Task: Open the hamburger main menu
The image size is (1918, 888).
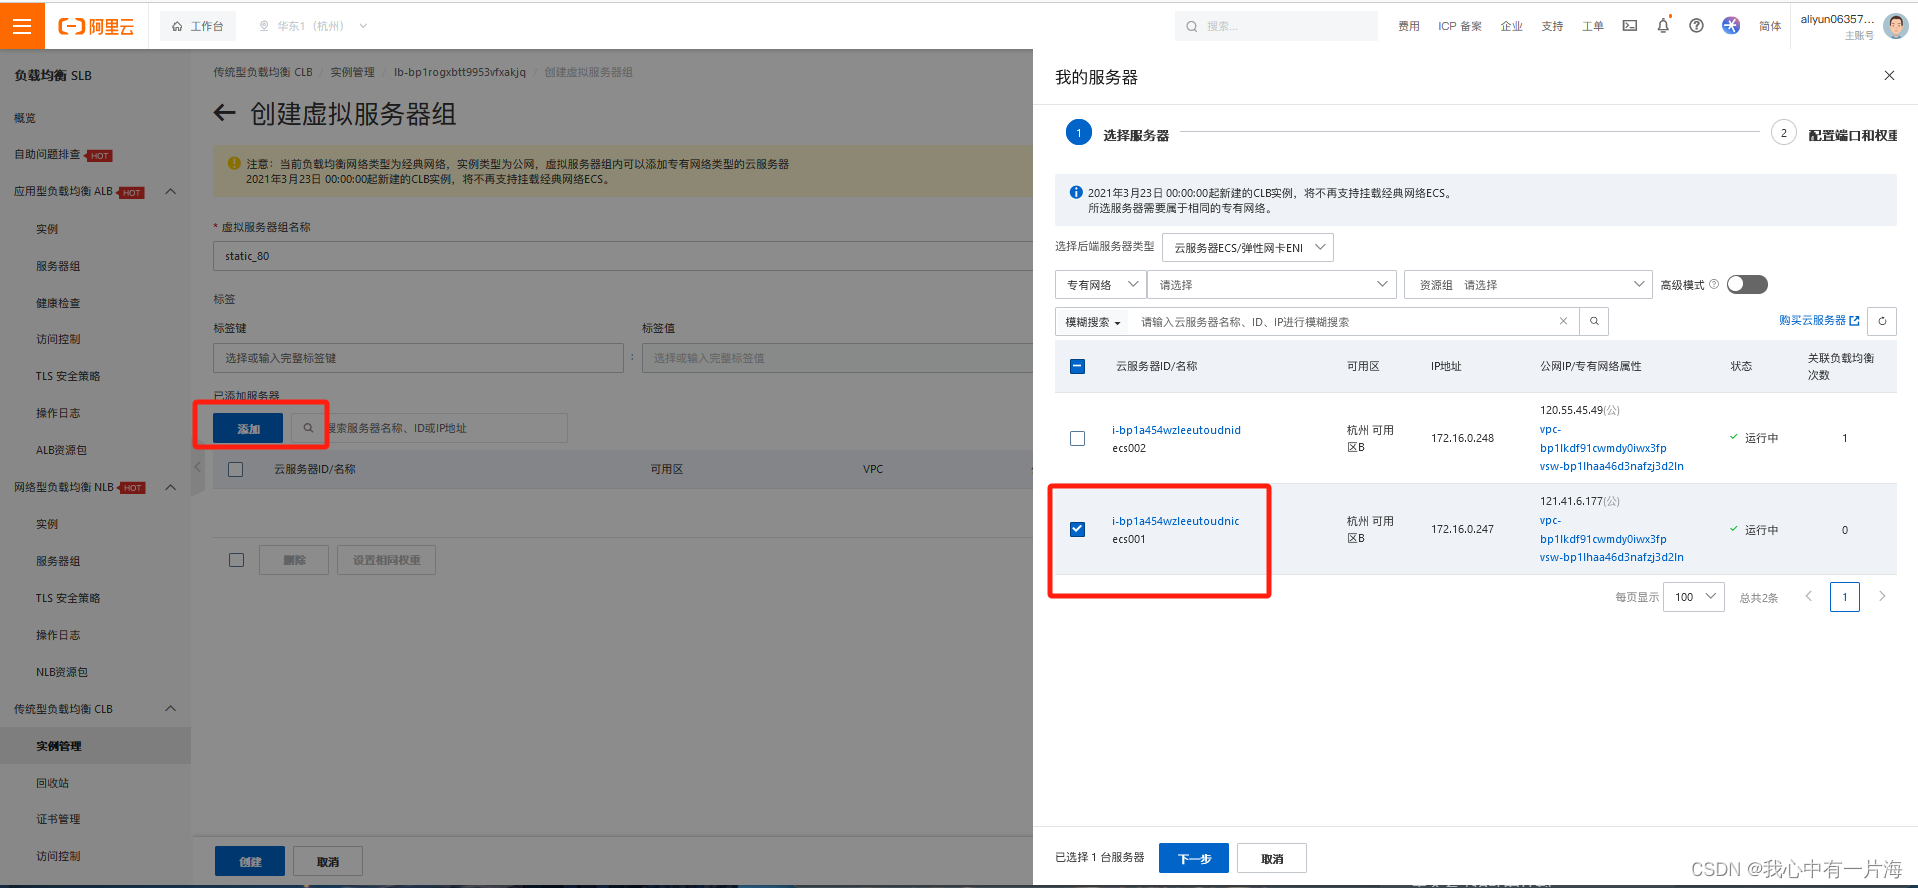Action: click(22, 26)
